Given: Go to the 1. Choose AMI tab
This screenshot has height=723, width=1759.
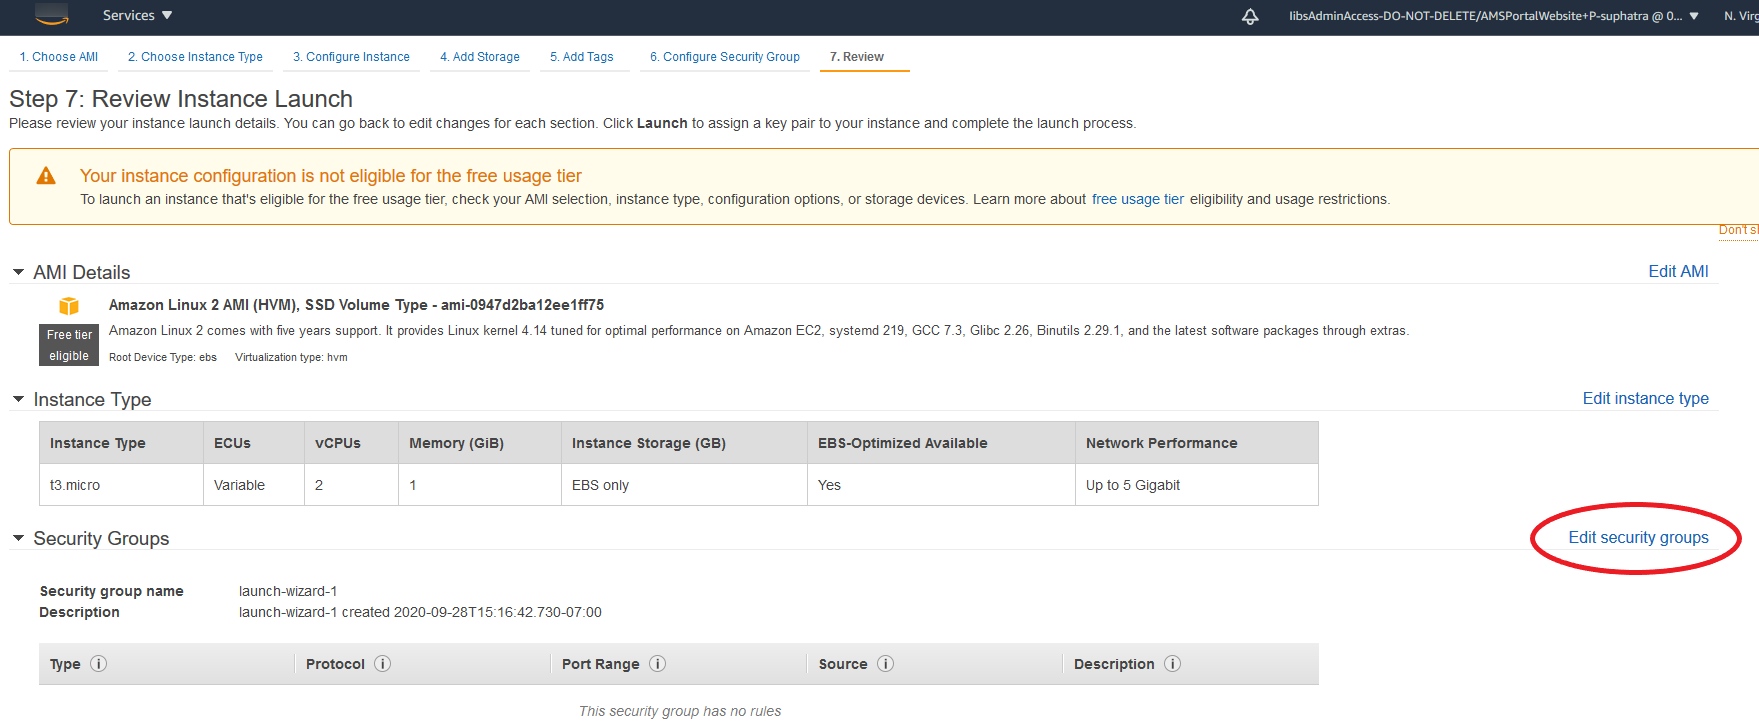Looking at the screenshot, I should pyautogui.click(x=59, y=57).
